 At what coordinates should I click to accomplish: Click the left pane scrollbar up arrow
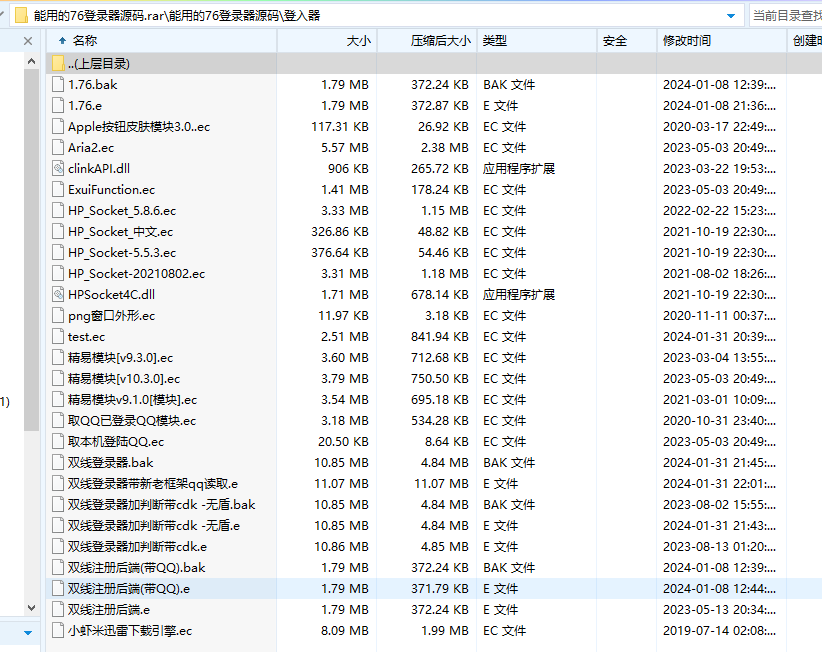pyautogui.click(x=29, y=41)
